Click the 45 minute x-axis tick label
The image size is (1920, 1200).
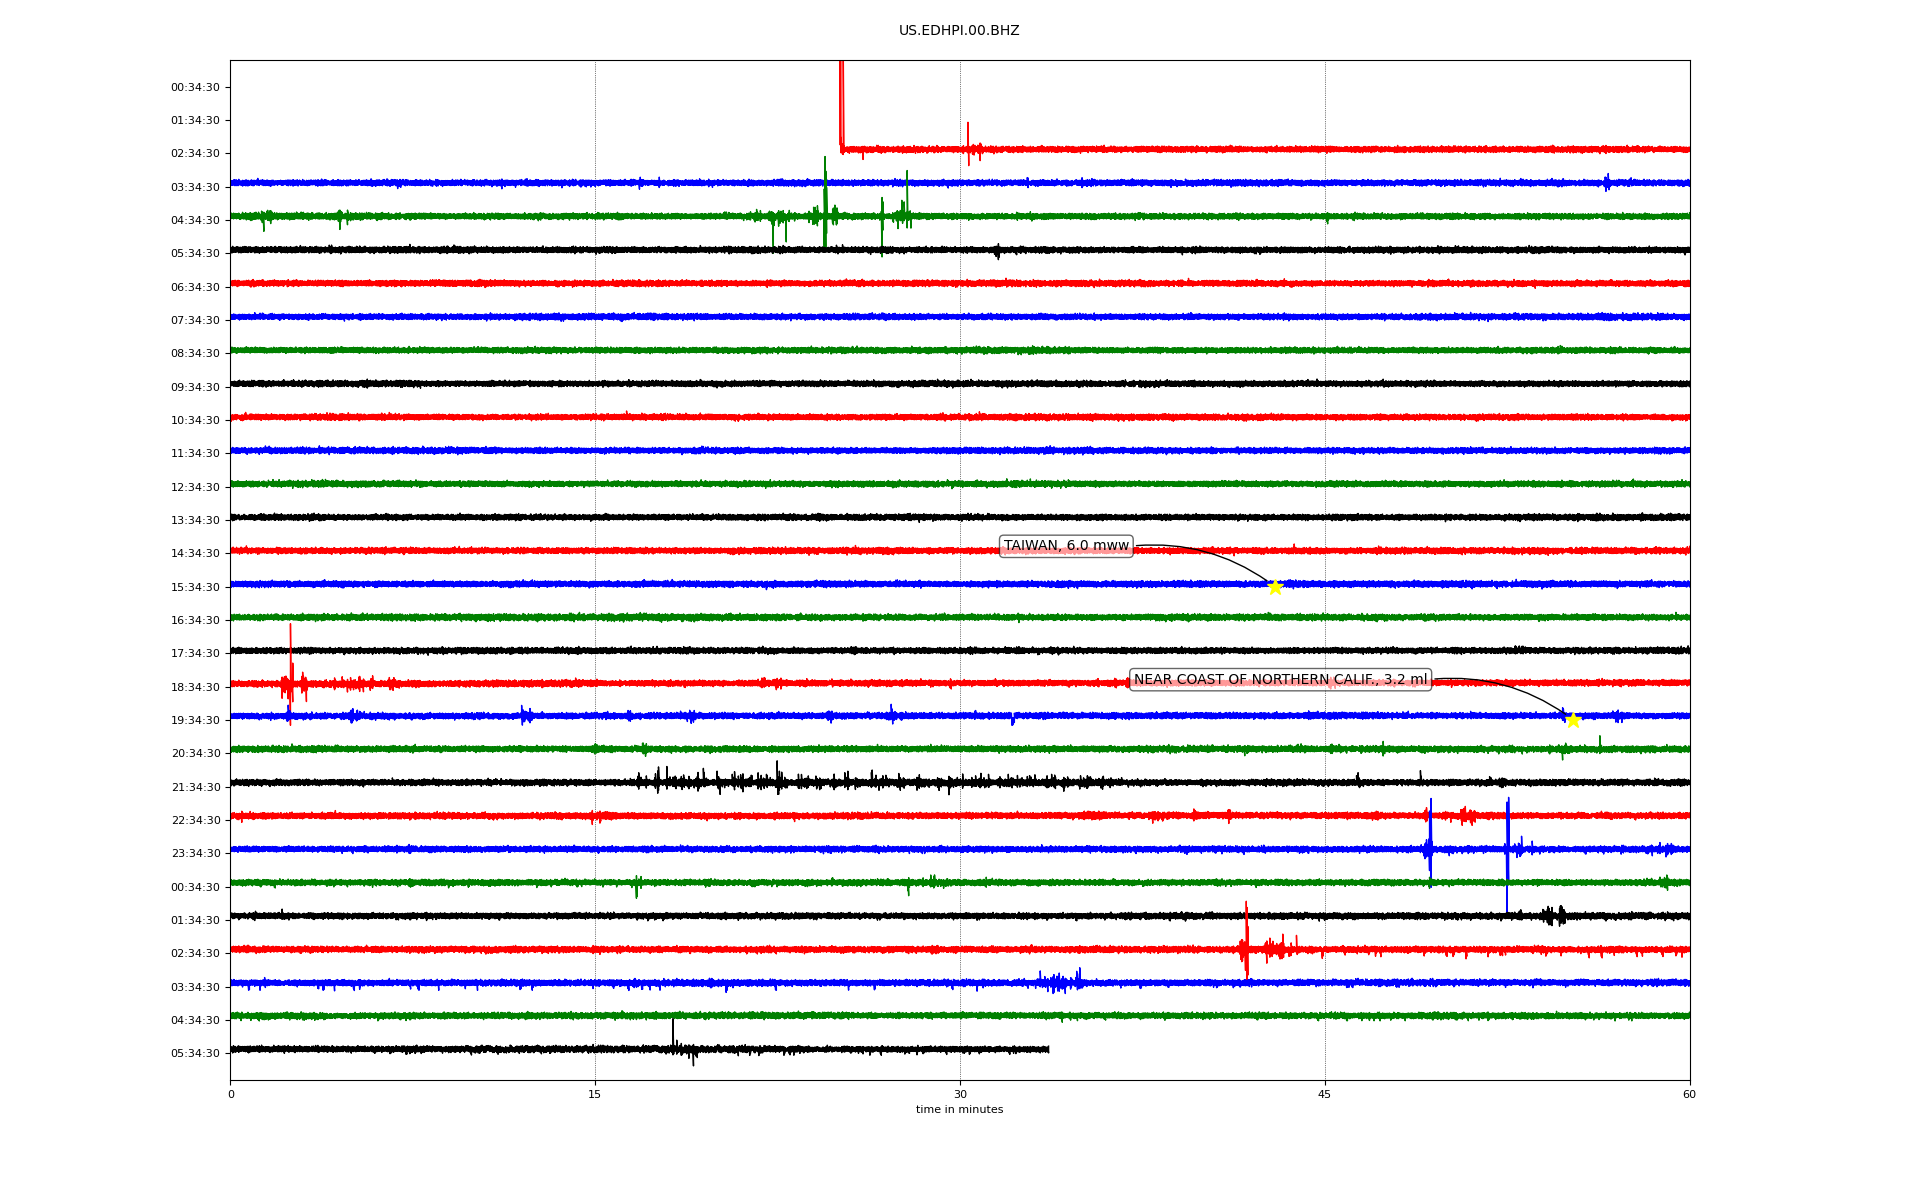(1325, 1094)
